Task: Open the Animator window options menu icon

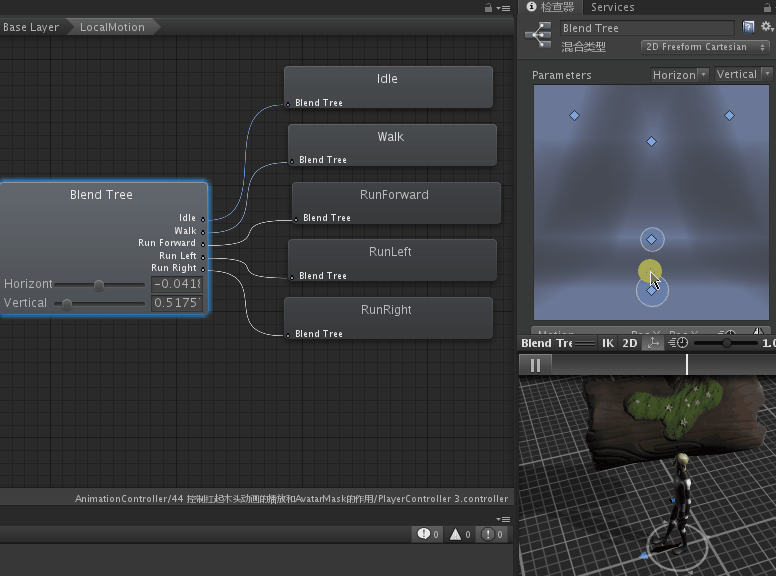Action: [x=503, y=8]
